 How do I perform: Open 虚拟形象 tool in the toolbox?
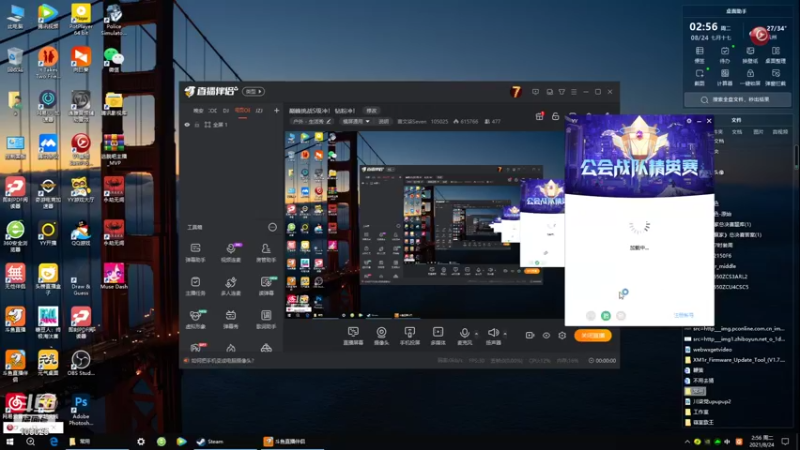[x=195, y=319]
